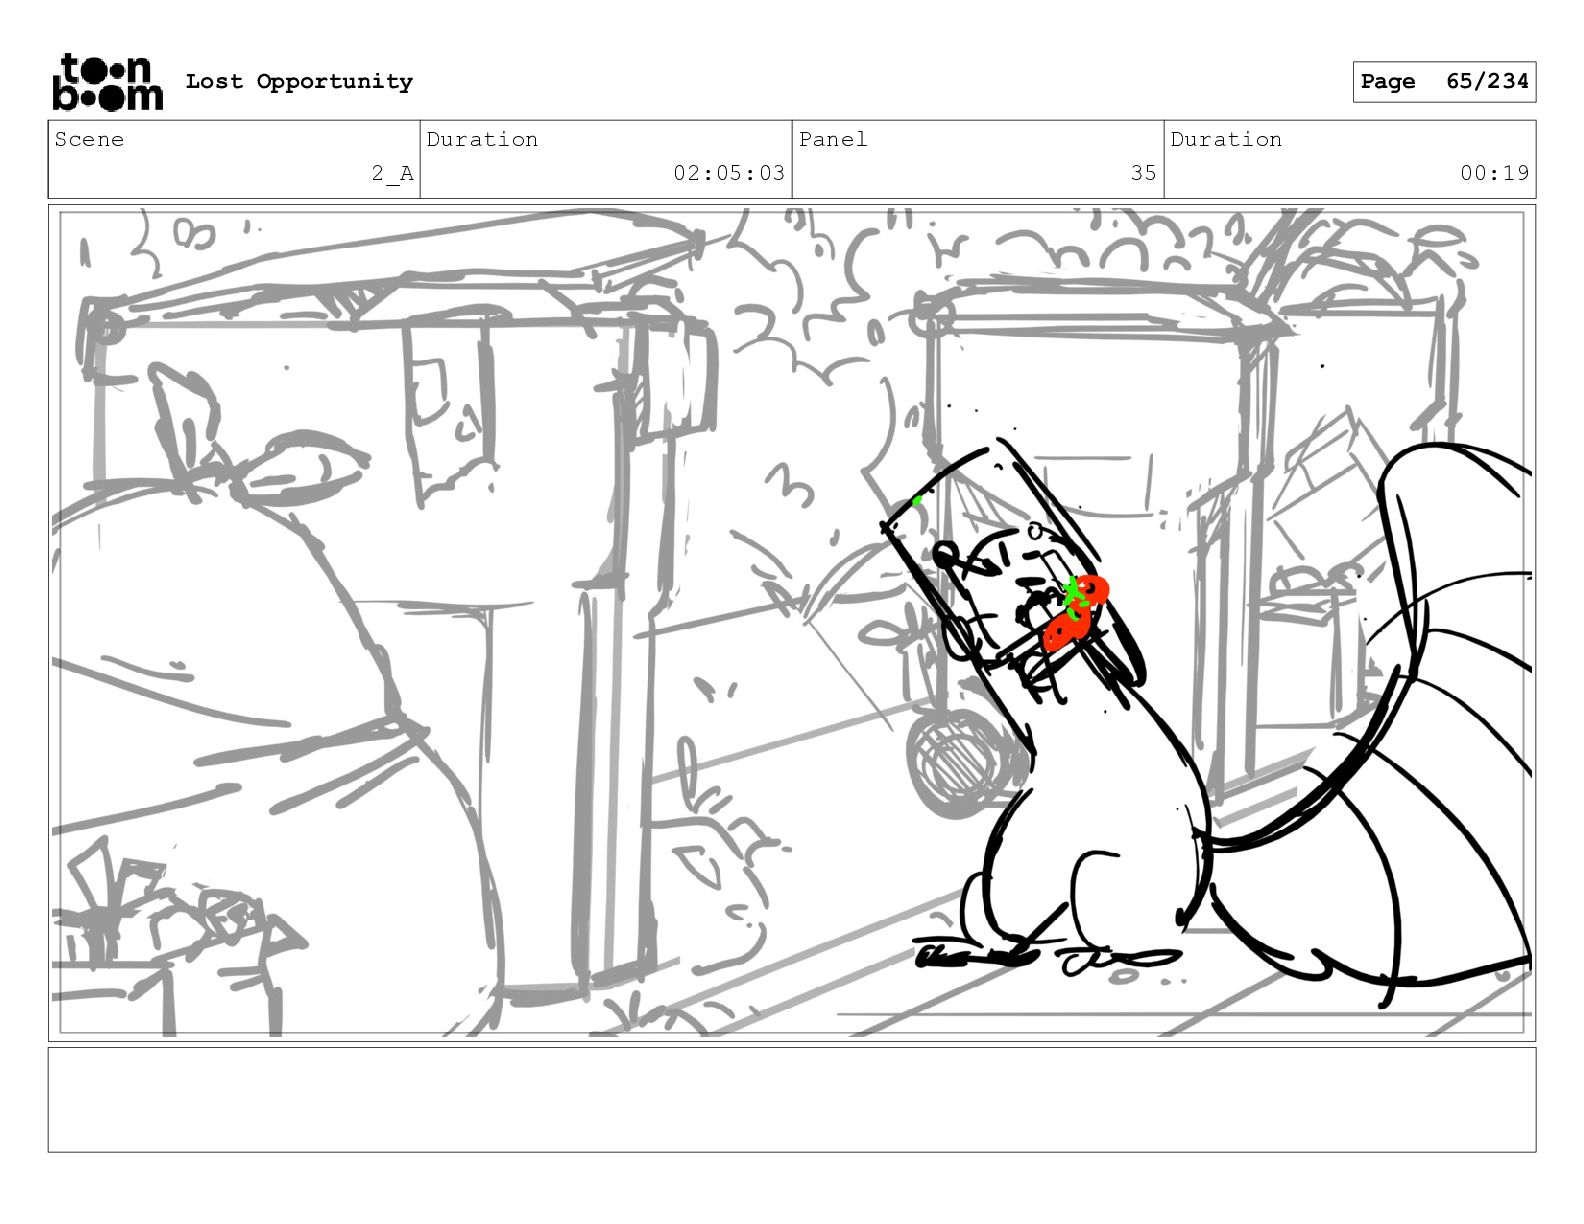This screenshot has width=1584, height=1224.
Task: Click the storyboard panel sketch thumbnail
Action: (792, 623)
